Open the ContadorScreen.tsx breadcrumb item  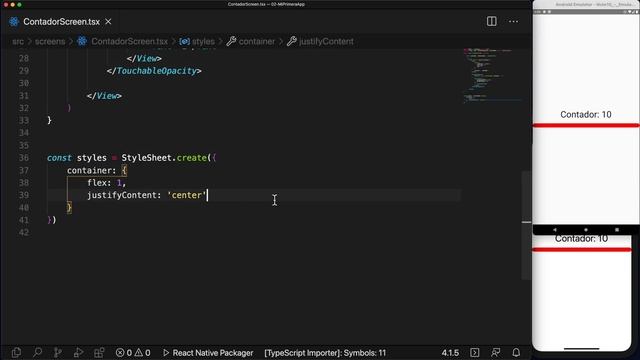pyautogui.click(x=129, y=42)
